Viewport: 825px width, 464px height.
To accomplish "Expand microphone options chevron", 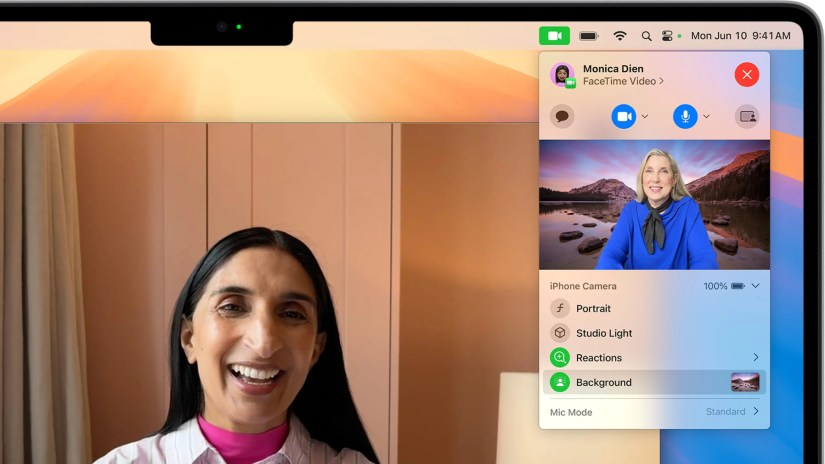I will (x=706, y=116).
